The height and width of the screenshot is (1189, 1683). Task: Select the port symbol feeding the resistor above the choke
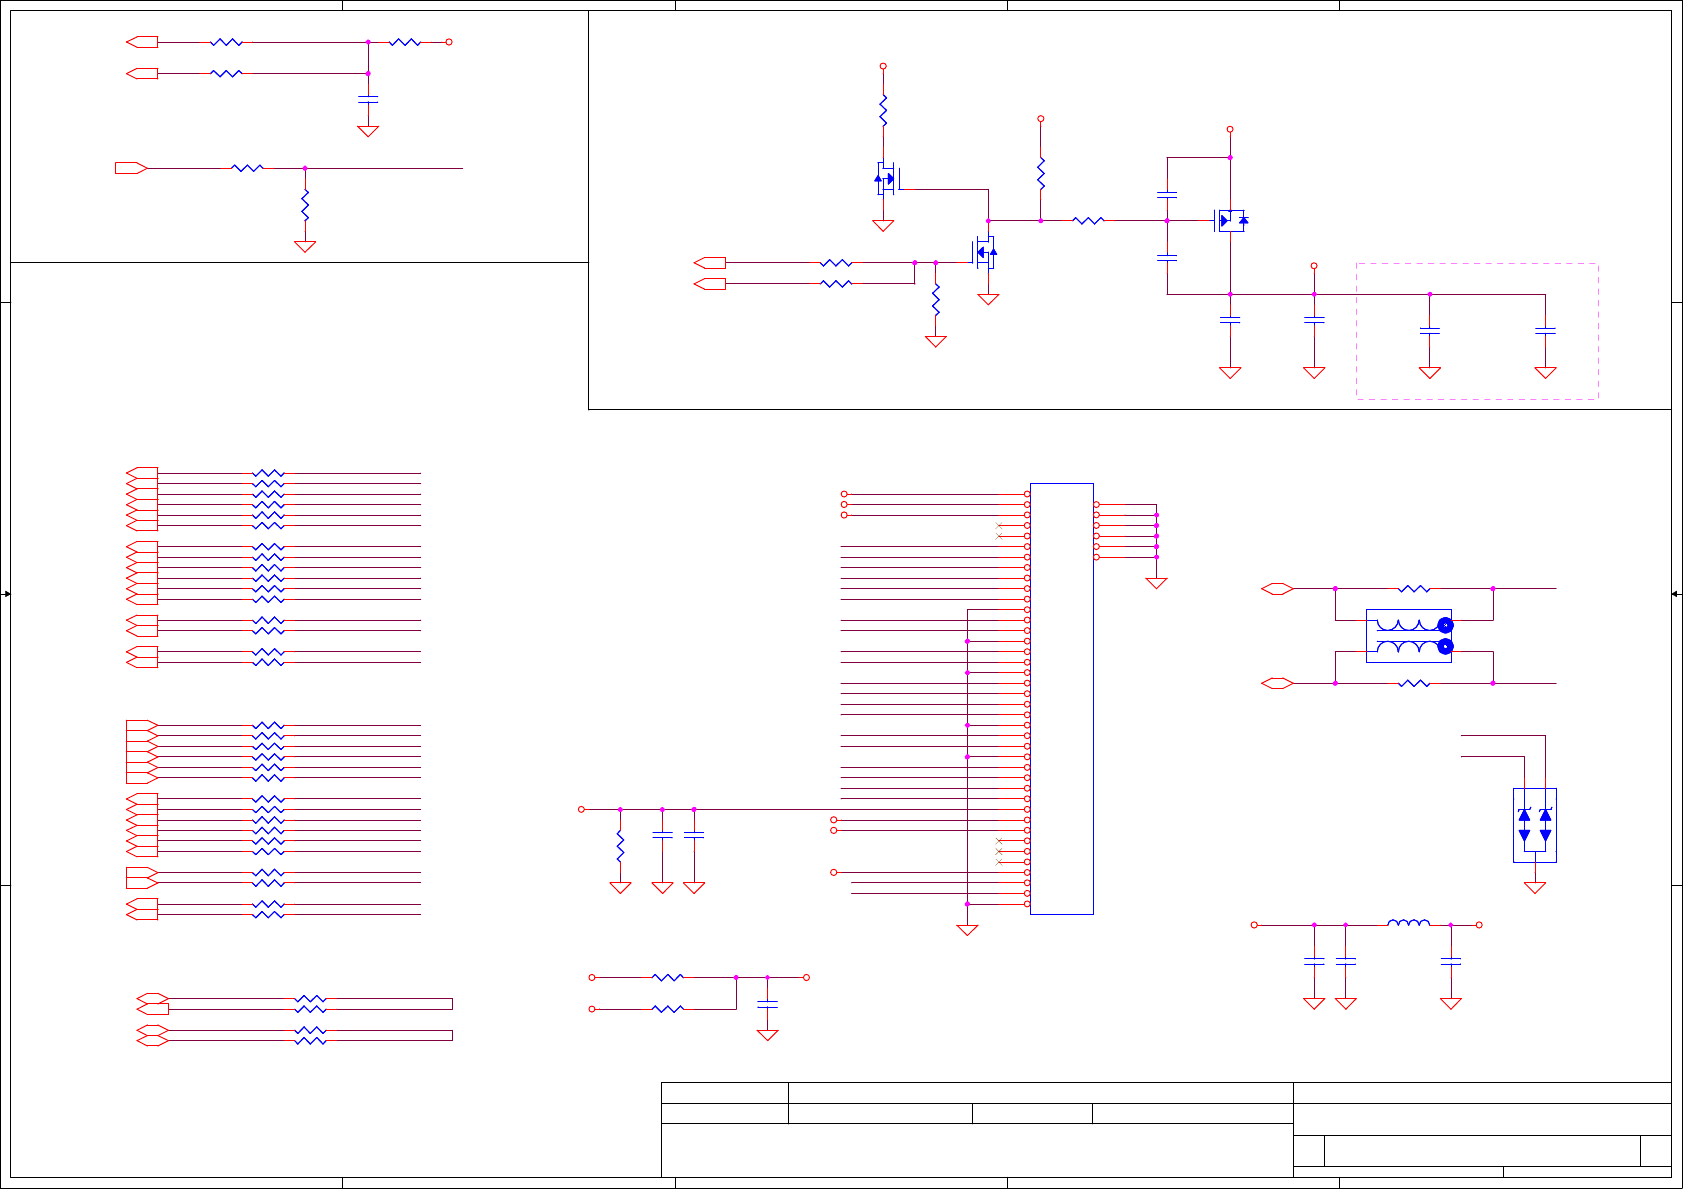pyautogui.click(x=1277, y=589)
